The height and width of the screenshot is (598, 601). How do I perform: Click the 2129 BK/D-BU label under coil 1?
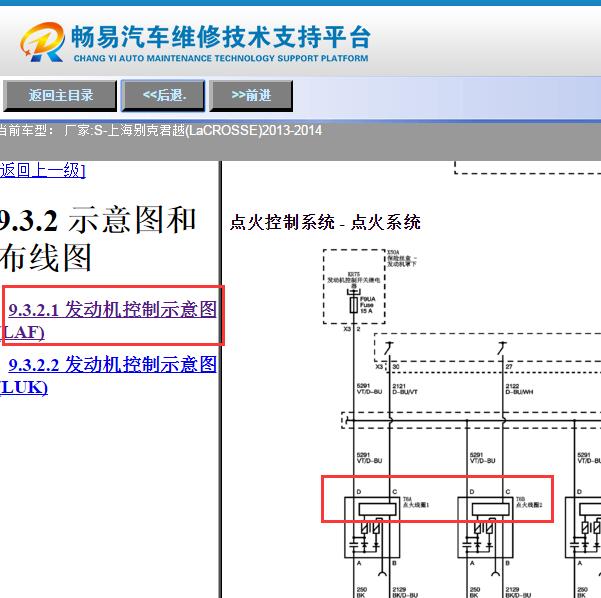[x=405, y=592]
